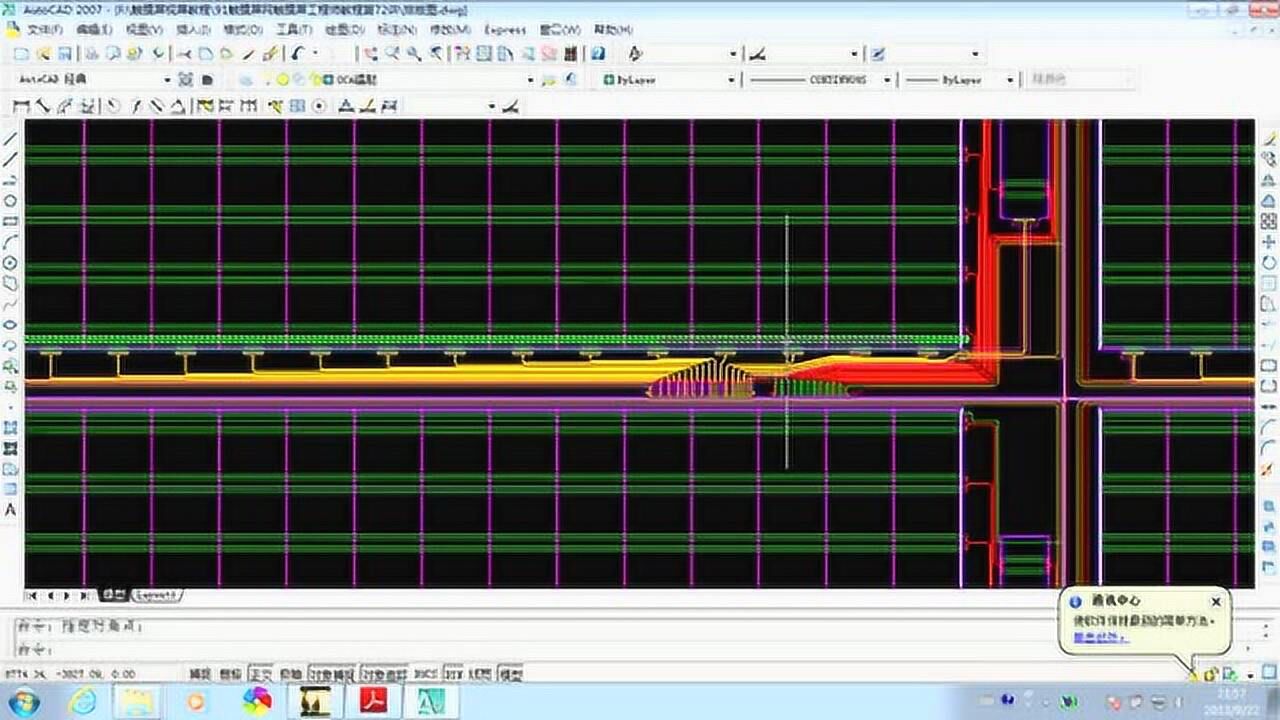Click the Save icon in standard toolbar
Viewport: 1280px width, 720px height.
64,54
